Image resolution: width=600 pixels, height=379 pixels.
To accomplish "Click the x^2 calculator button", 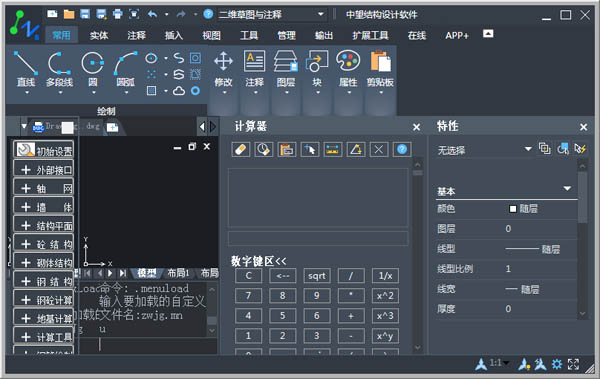I will tap(385, 296).
